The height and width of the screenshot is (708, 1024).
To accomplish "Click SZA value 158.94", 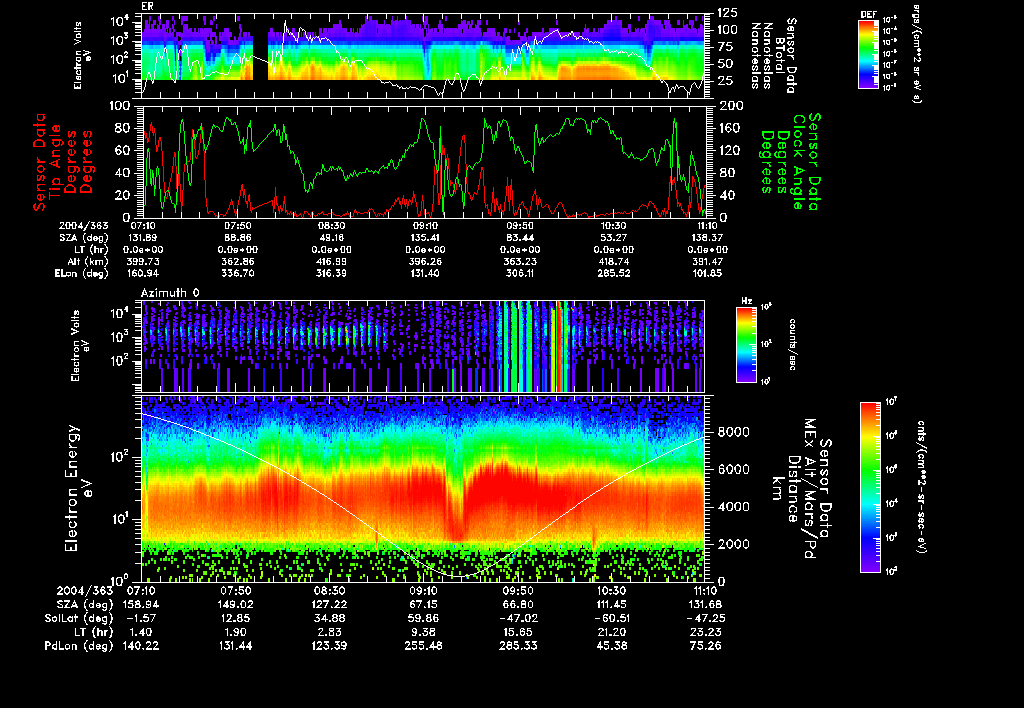I will (x=141, y=605).
